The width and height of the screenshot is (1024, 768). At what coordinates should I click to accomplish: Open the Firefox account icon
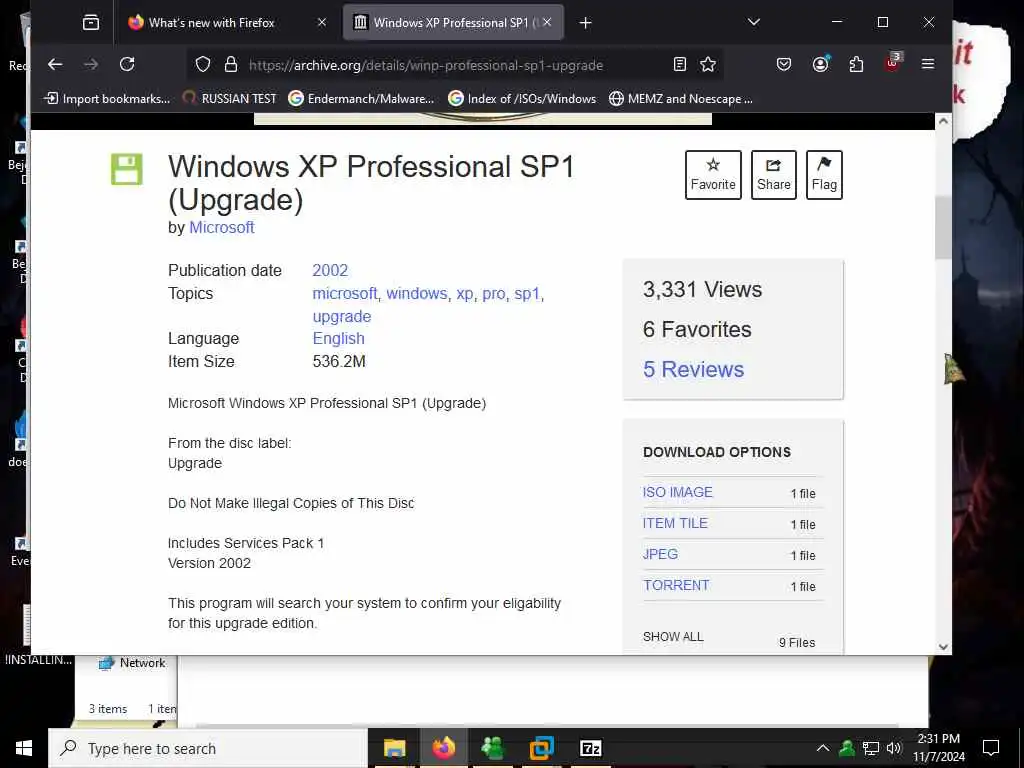click(x=820, y=64)
